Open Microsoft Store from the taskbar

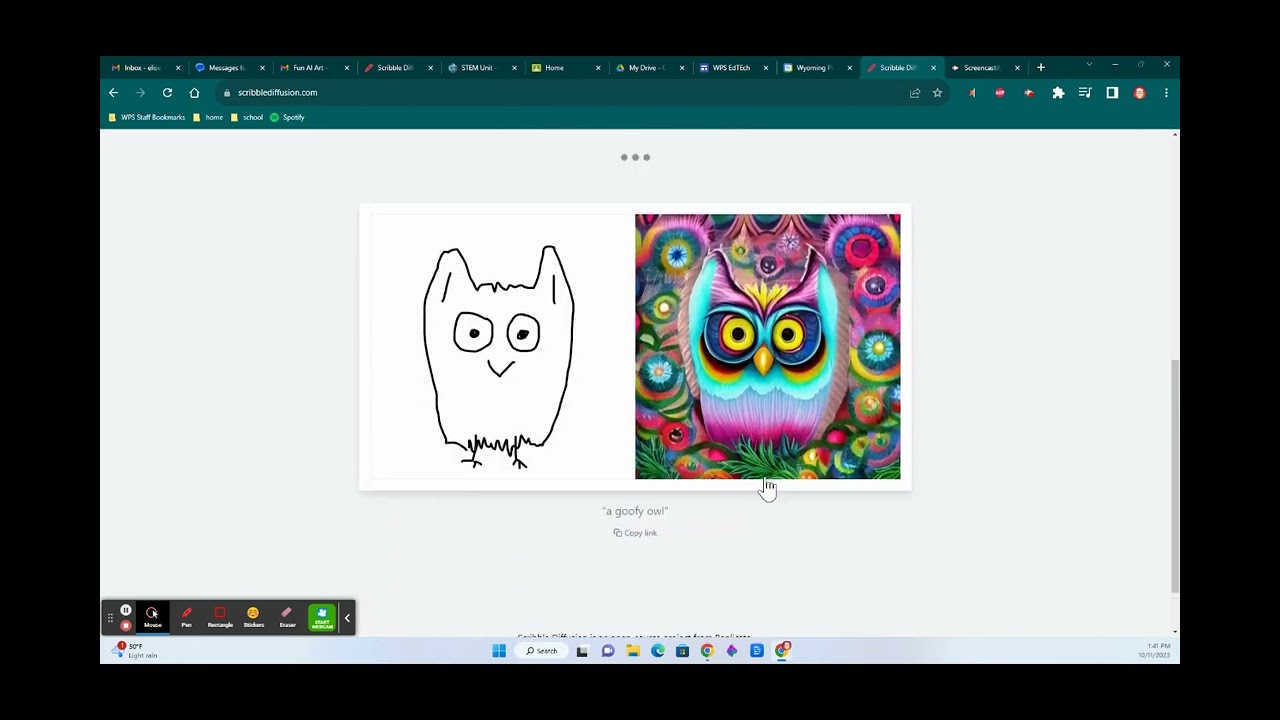click(x=682, y=651)
